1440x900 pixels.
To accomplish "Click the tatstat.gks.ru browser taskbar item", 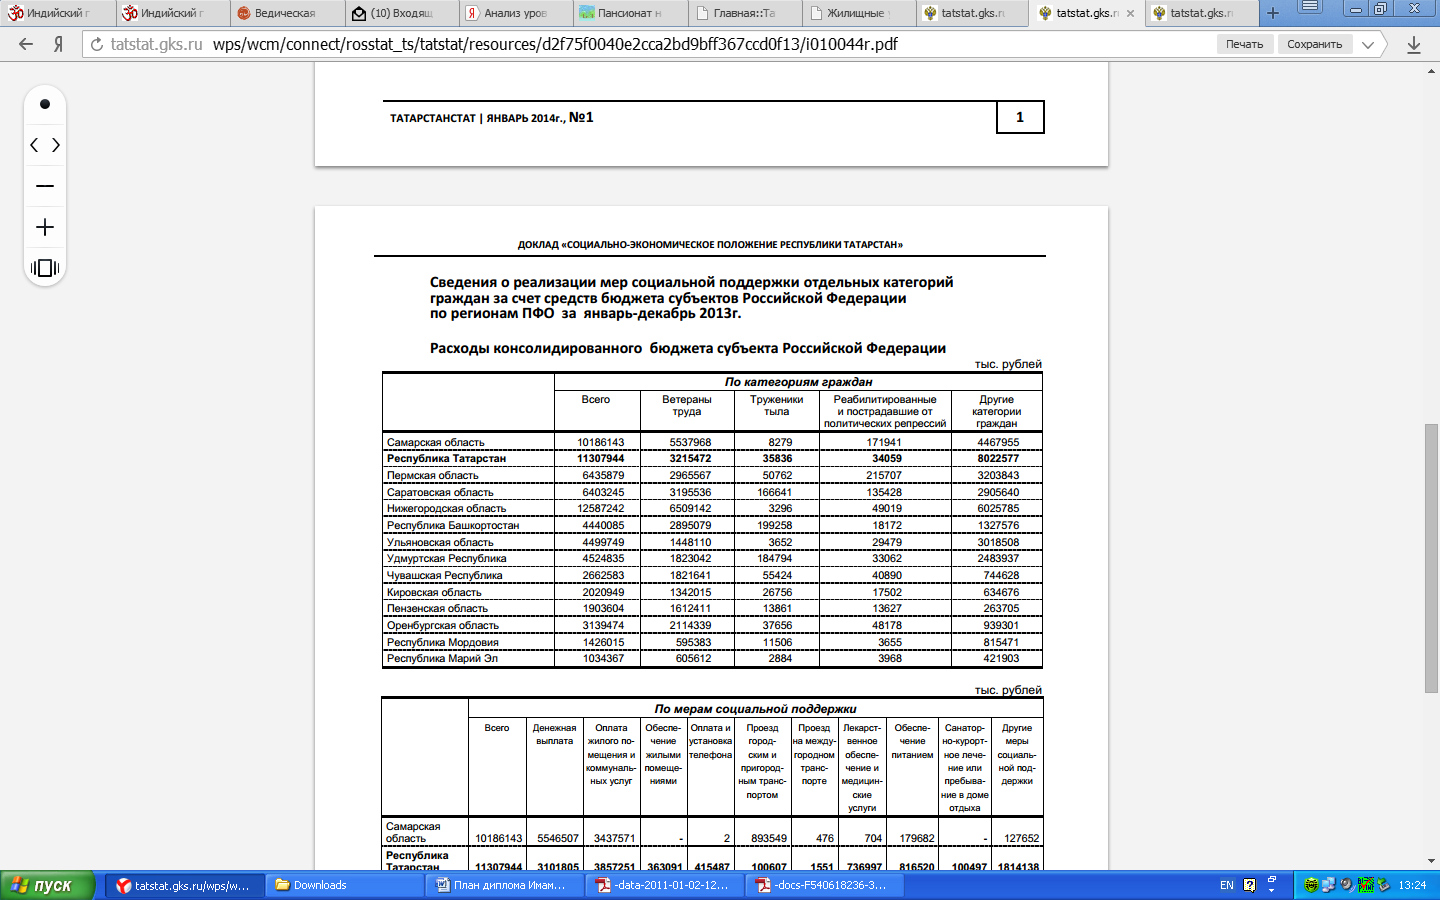I will click(x=186, y=885).
